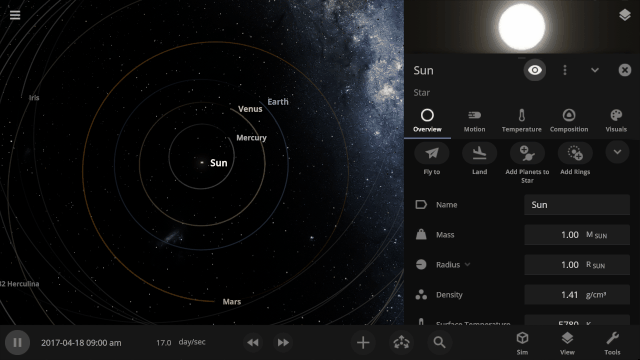Select the Iris asteroid label
Image resolution: width=640 pixels, height=360 pixels.
(34, 98)
